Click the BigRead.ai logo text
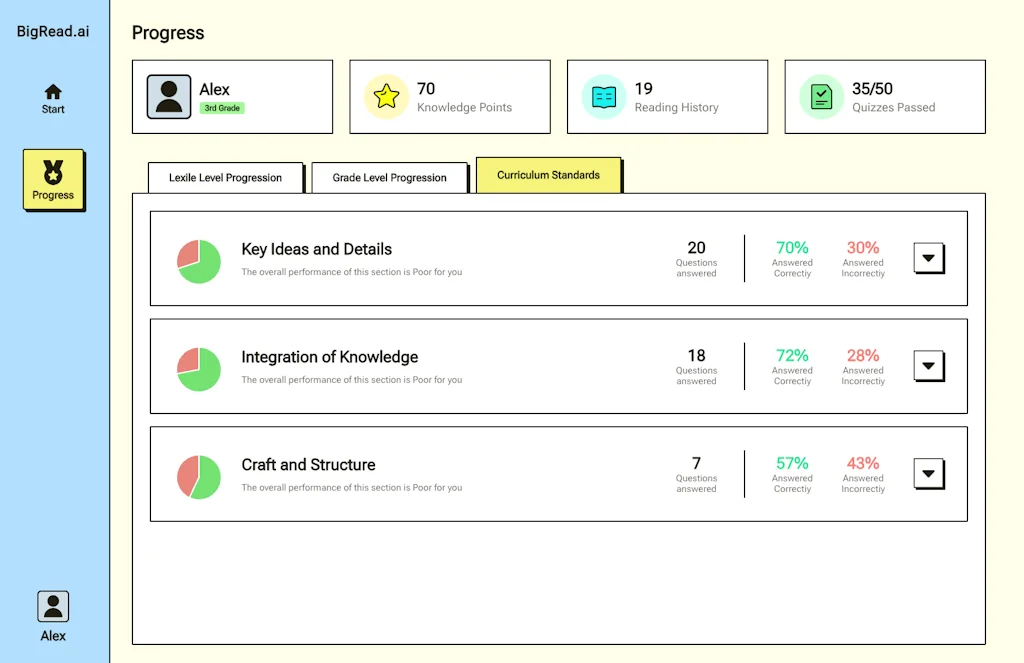The image size is (1024, 663). click(x=53, y=31)
